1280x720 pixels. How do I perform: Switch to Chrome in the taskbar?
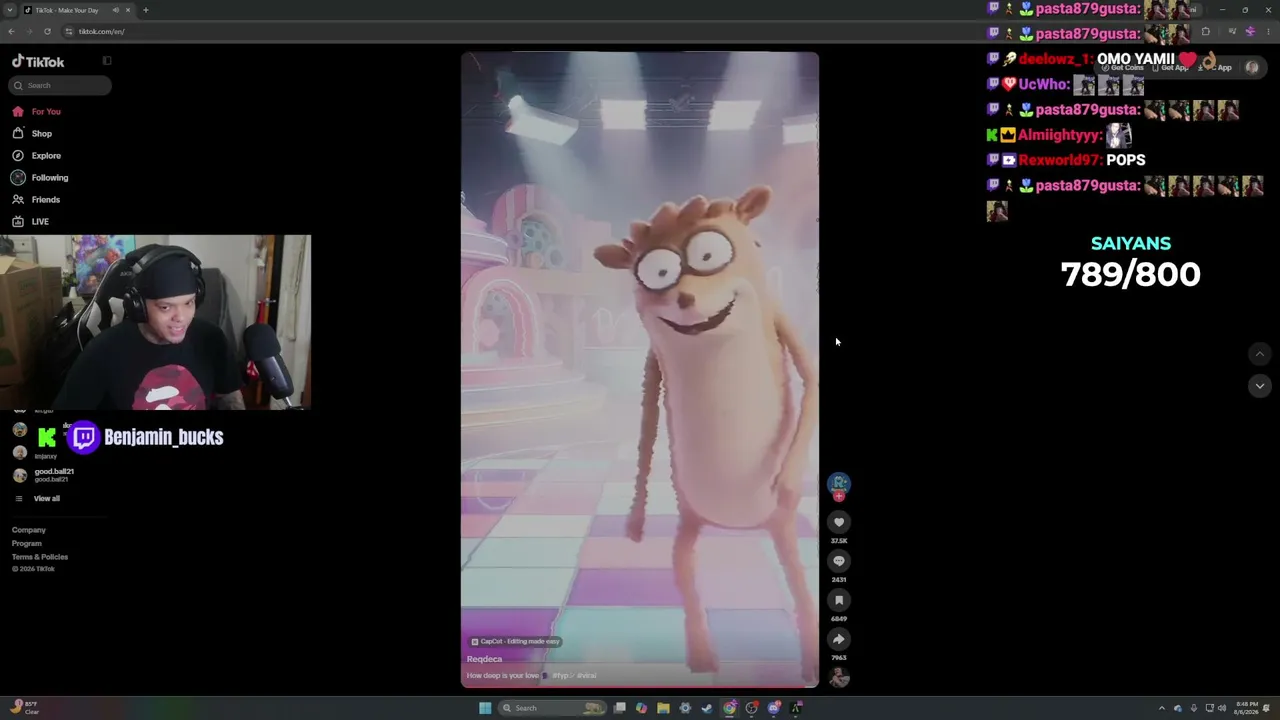(730, 708)
